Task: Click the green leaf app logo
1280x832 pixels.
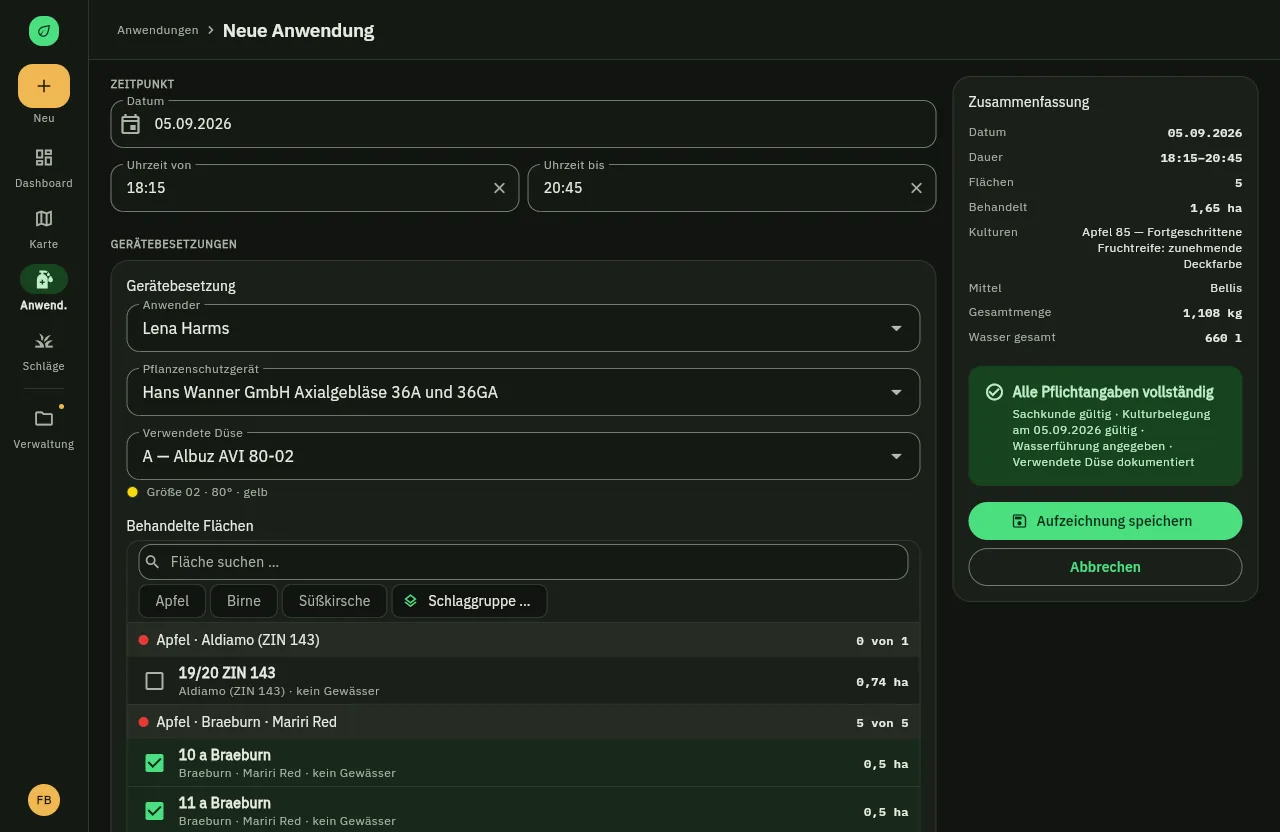Action: click(44, 31)
